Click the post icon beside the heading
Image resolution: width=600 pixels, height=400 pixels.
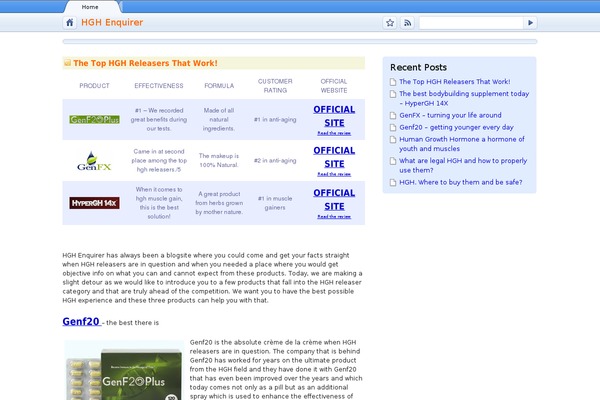point(67,63)
